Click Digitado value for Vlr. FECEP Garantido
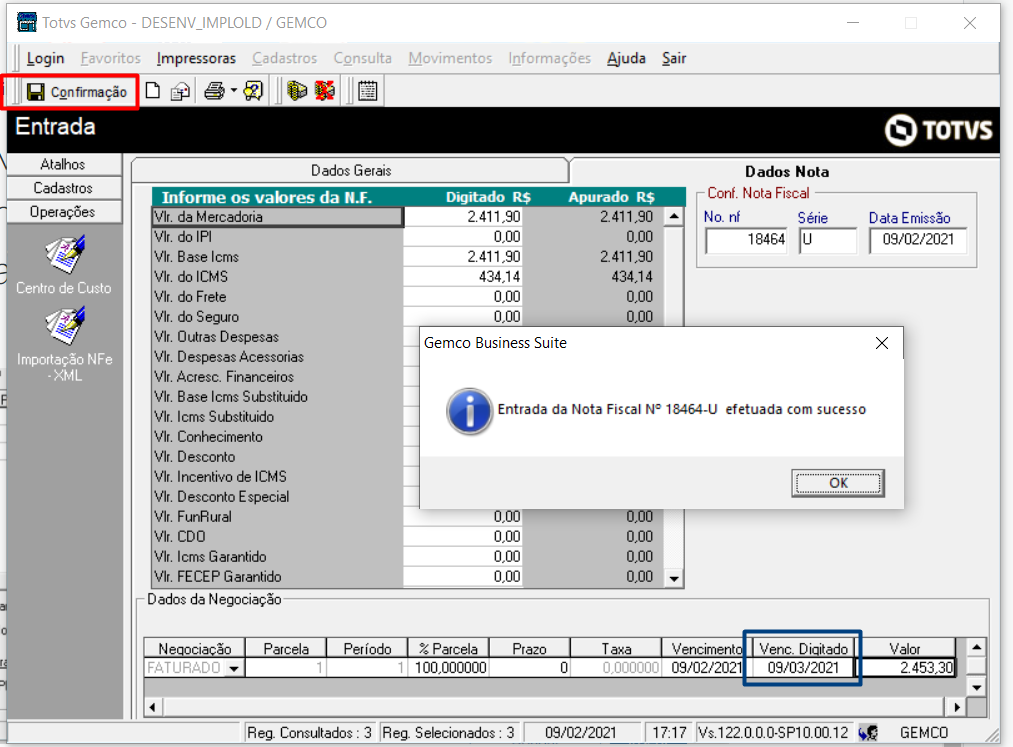Viewport: 1013px width, 747px height. point(463,576)
